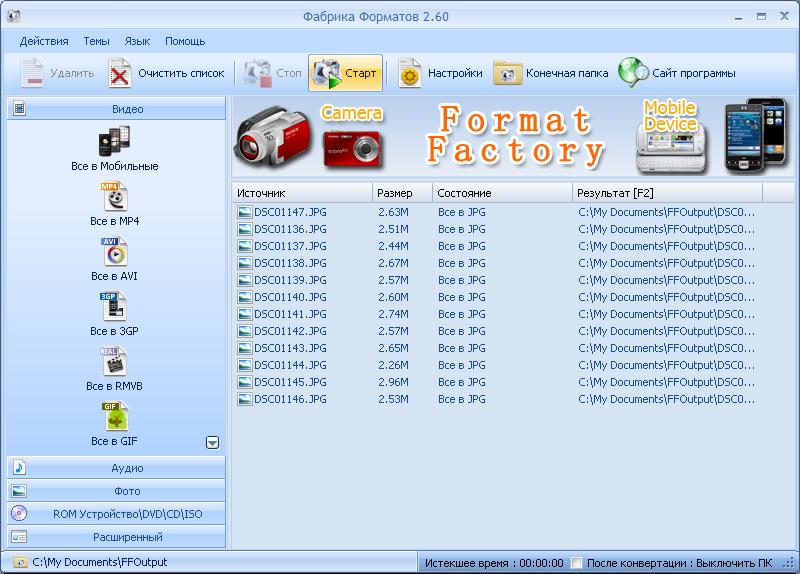The height and width of the screenshot is (574, 800).
Task: Click the output folder icon in status bar
Action: [20, 562]
